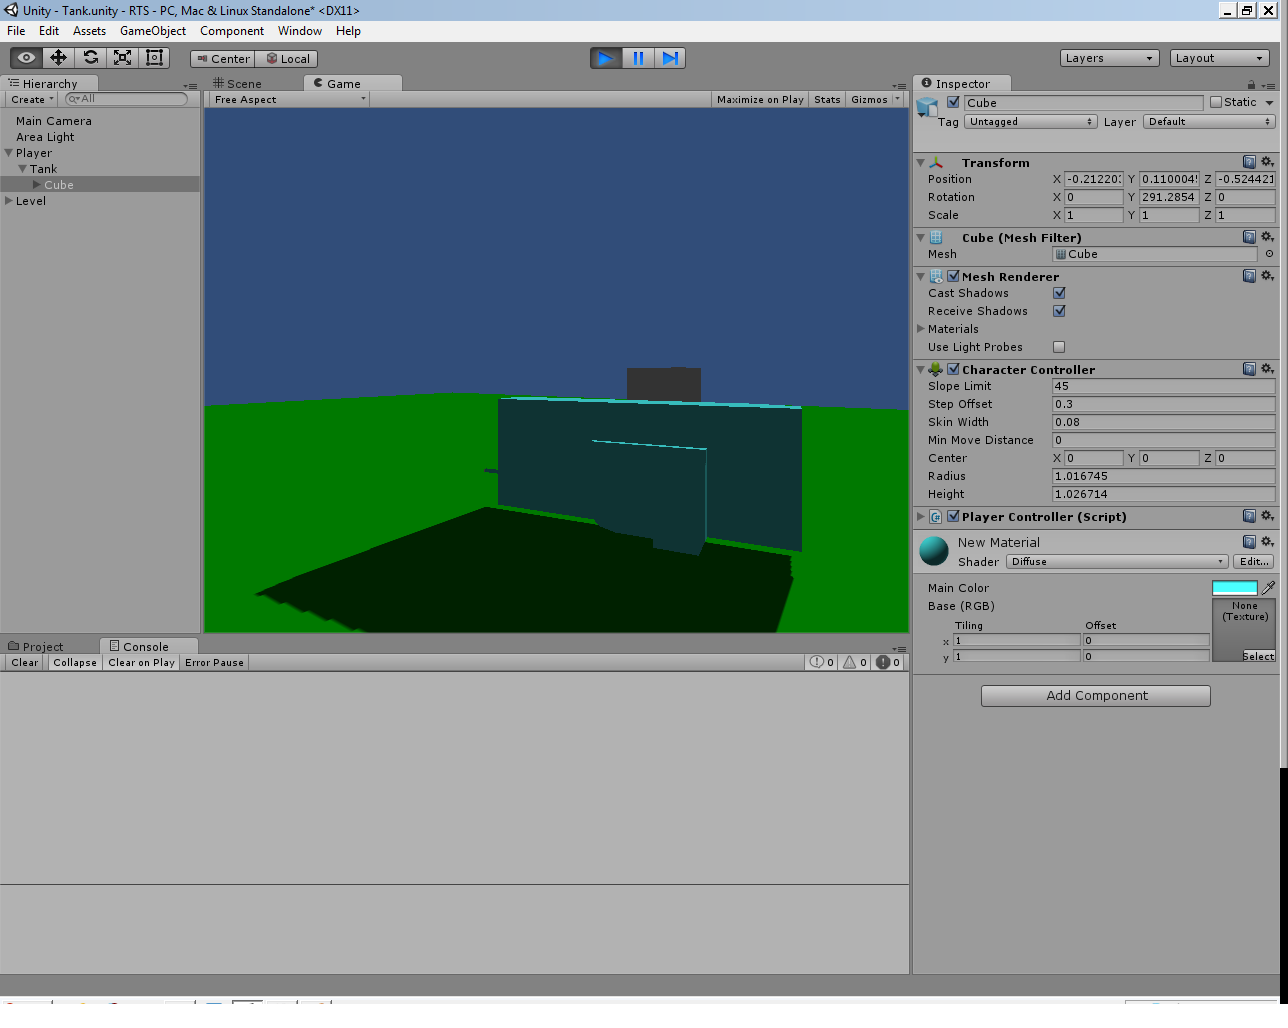Click the Step frame button
The height and width of the screenshot is (1028, 1288).
669,58
